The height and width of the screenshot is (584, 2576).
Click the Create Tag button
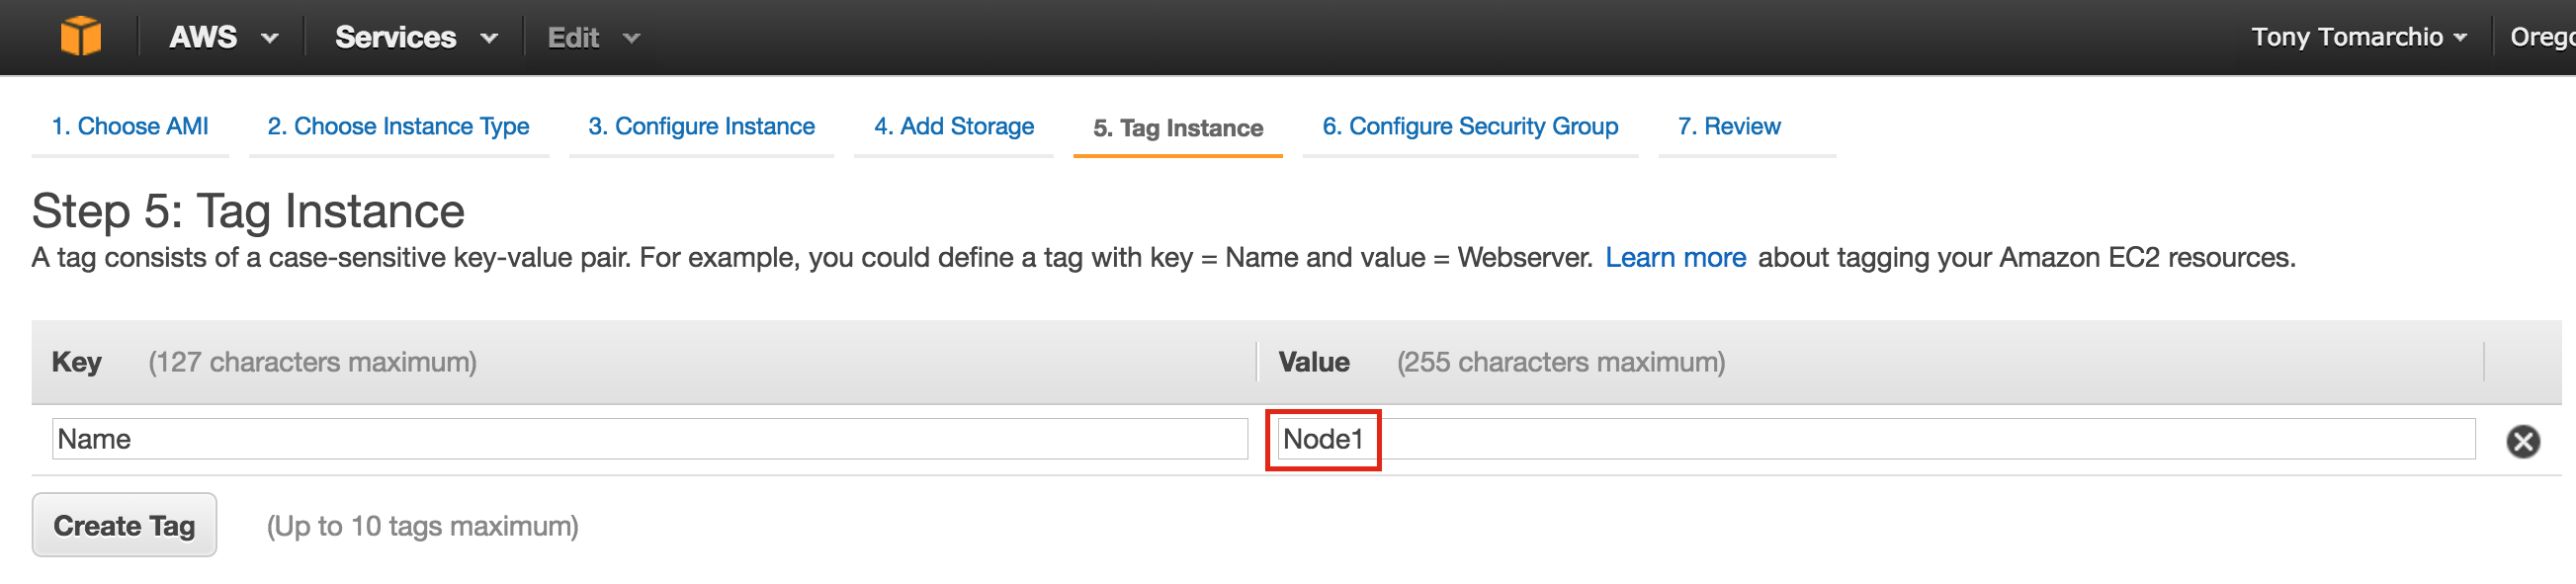(x=124, y=525)
